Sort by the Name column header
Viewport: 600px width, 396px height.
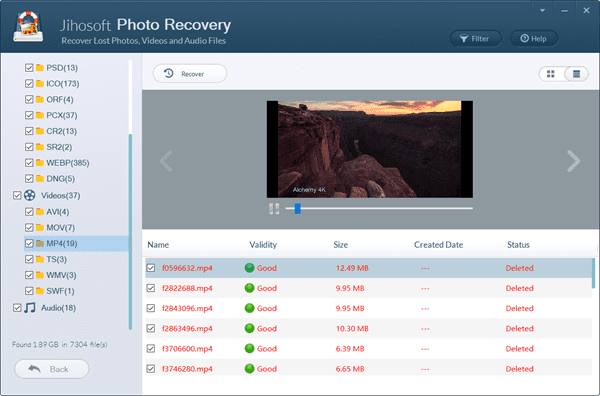[x=158, y=245]
